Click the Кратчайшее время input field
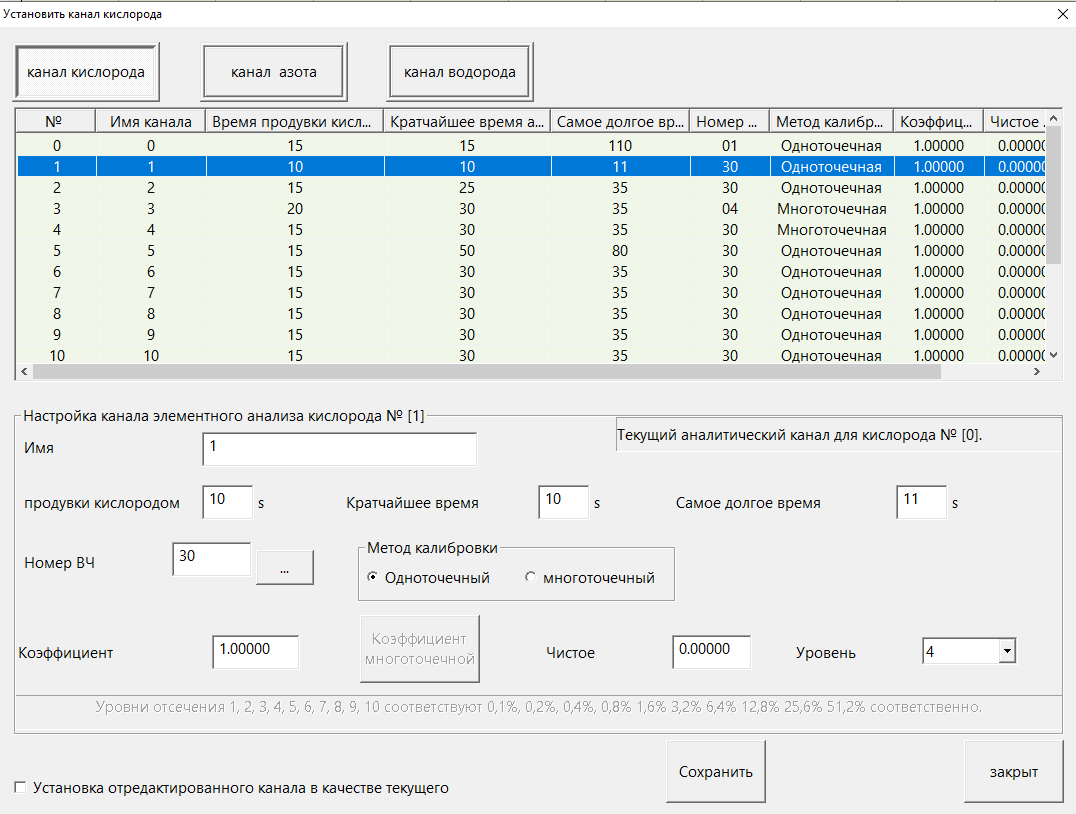Image resolution: width=1076 pixels, height=814 pixels. 563,502
